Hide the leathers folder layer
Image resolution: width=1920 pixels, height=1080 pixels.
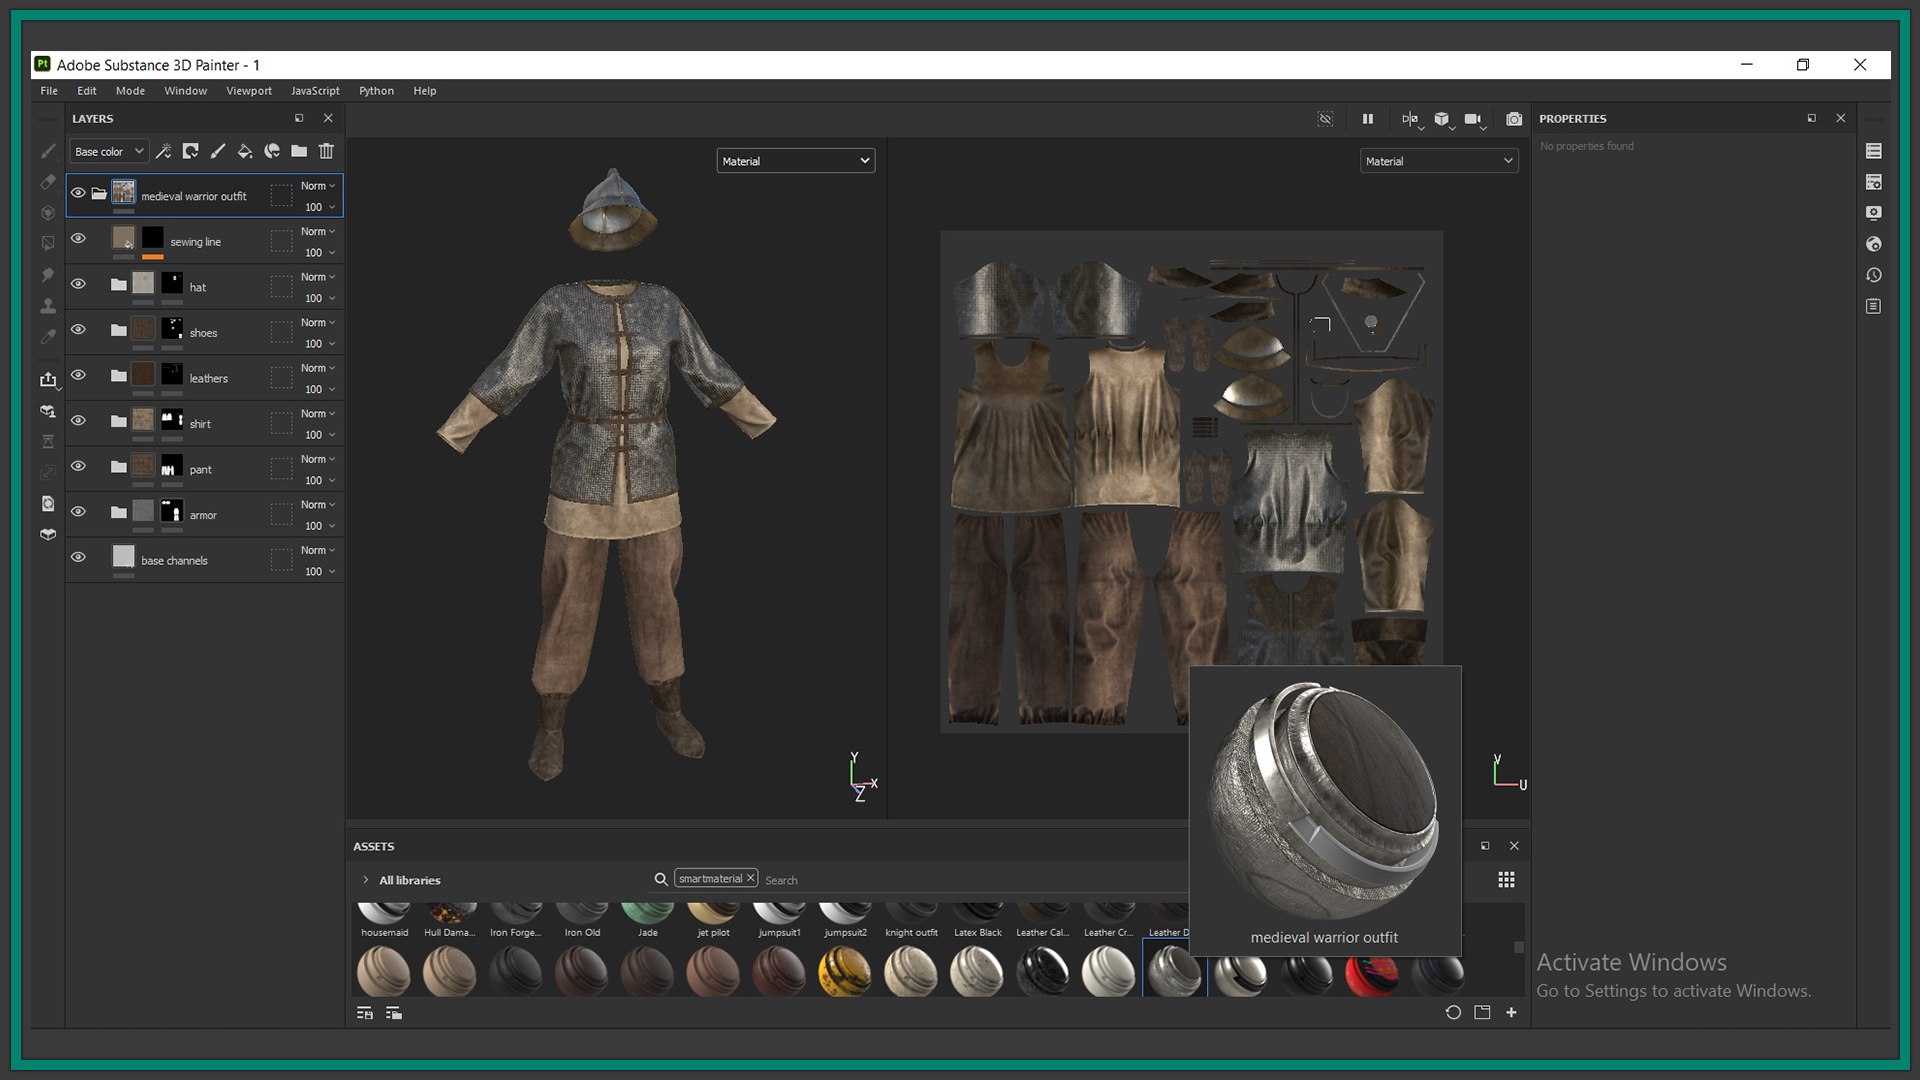78,375
